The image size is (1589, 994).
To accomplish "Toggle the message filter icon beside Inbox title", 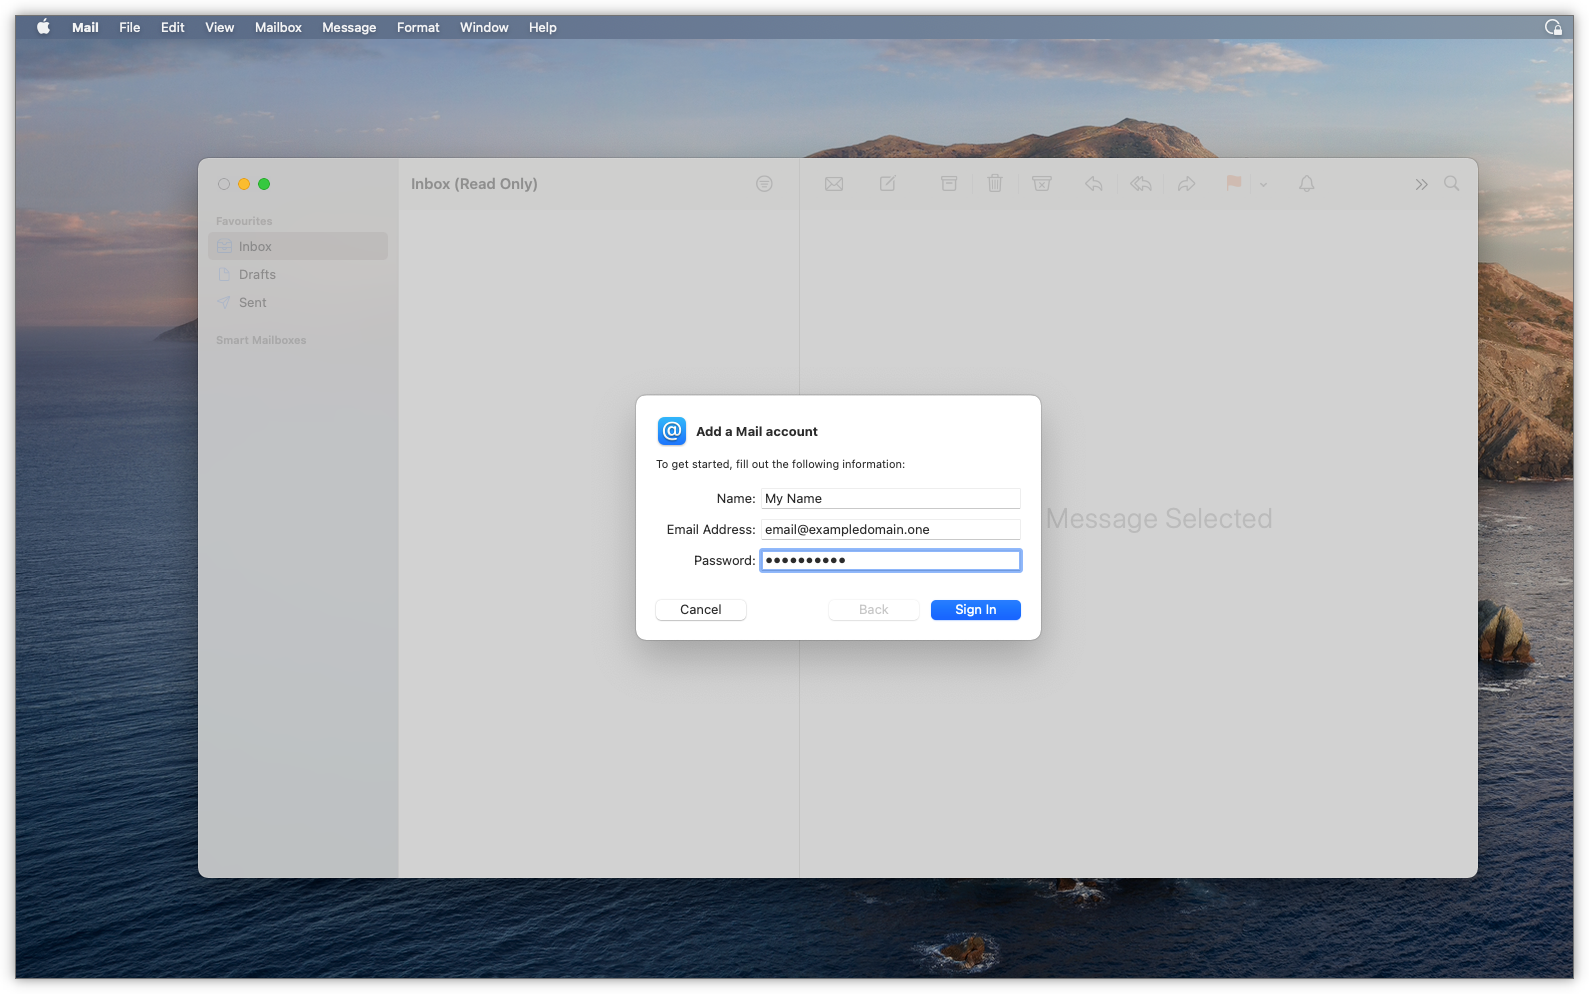I will click(x=764, y=184).
